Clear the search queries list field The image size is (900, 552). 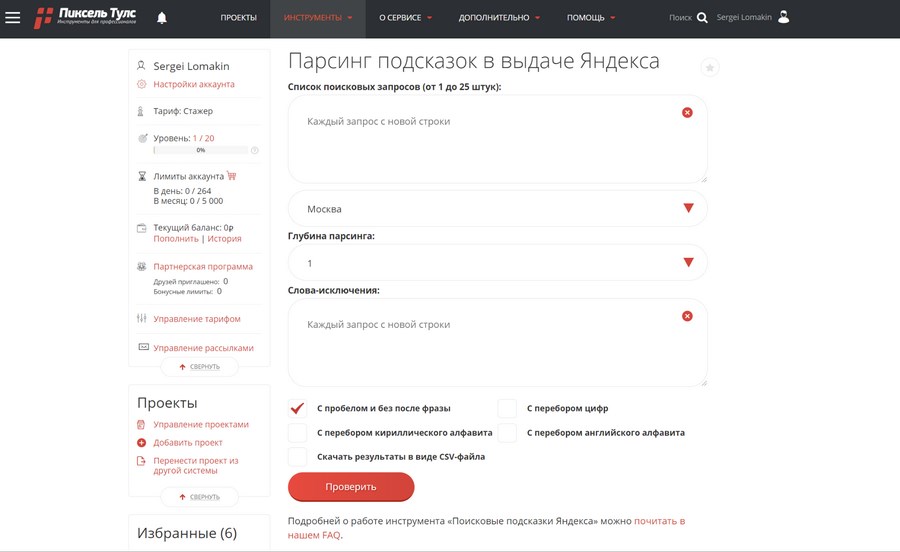[x=687, y=112]
